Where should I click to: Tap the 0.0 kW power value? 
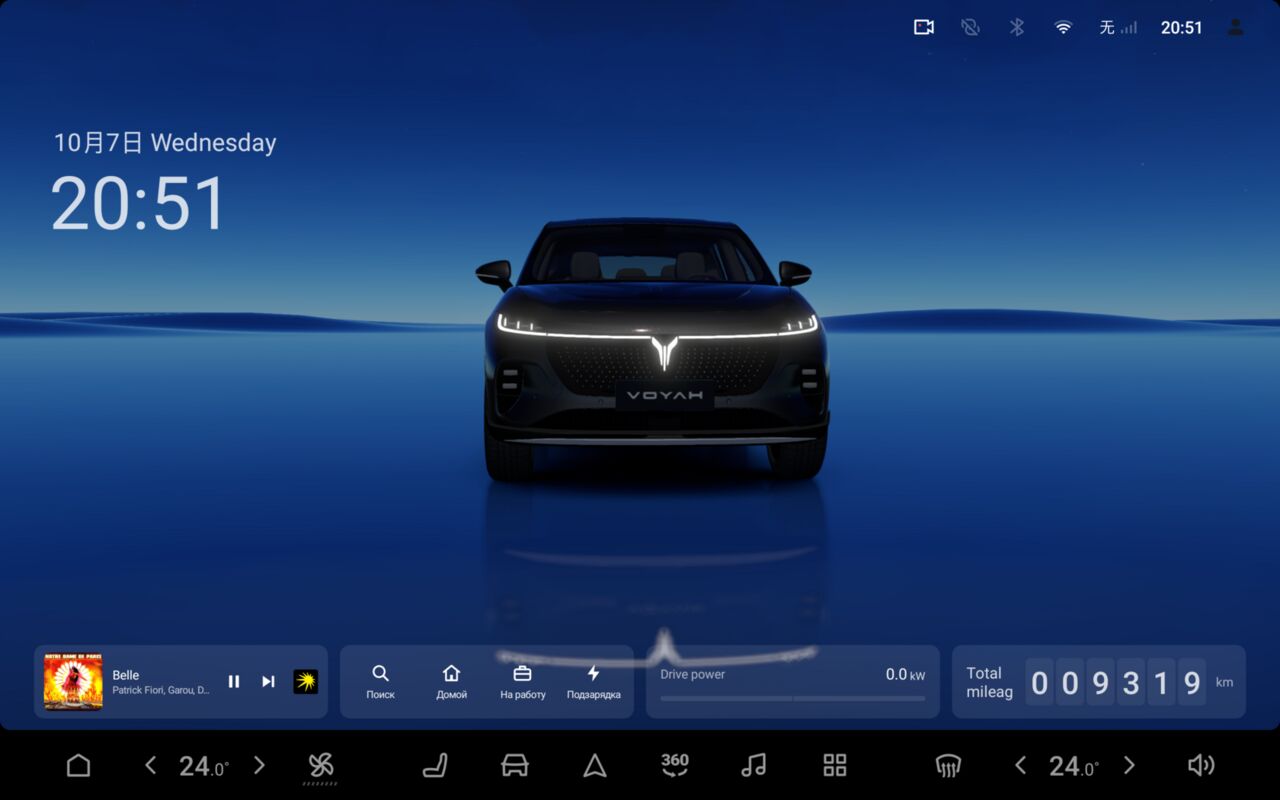[x=905, y=675]
